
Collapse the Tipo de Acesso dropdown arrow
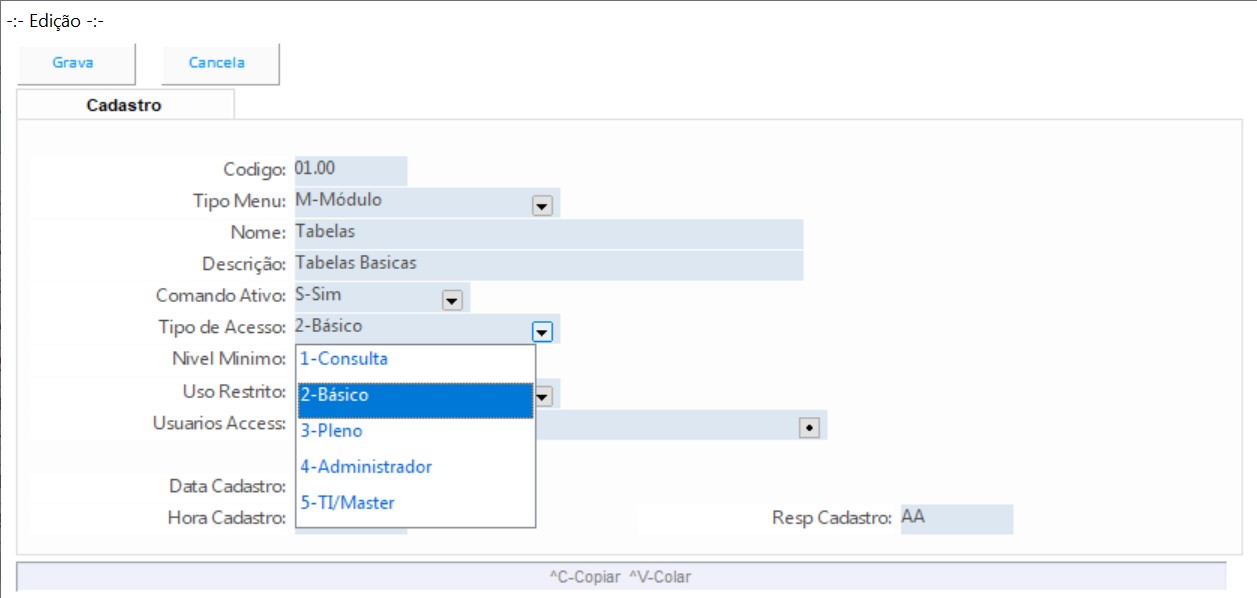542,331
